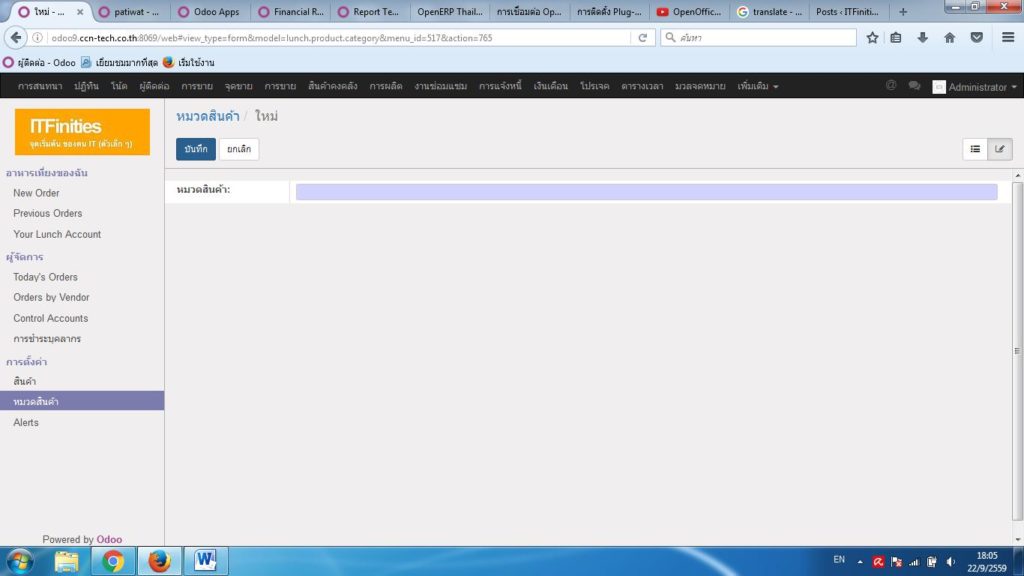1024x576 pixels.
Task: Open the จุดขาย module from the top menu
Action: pos(239,86)
